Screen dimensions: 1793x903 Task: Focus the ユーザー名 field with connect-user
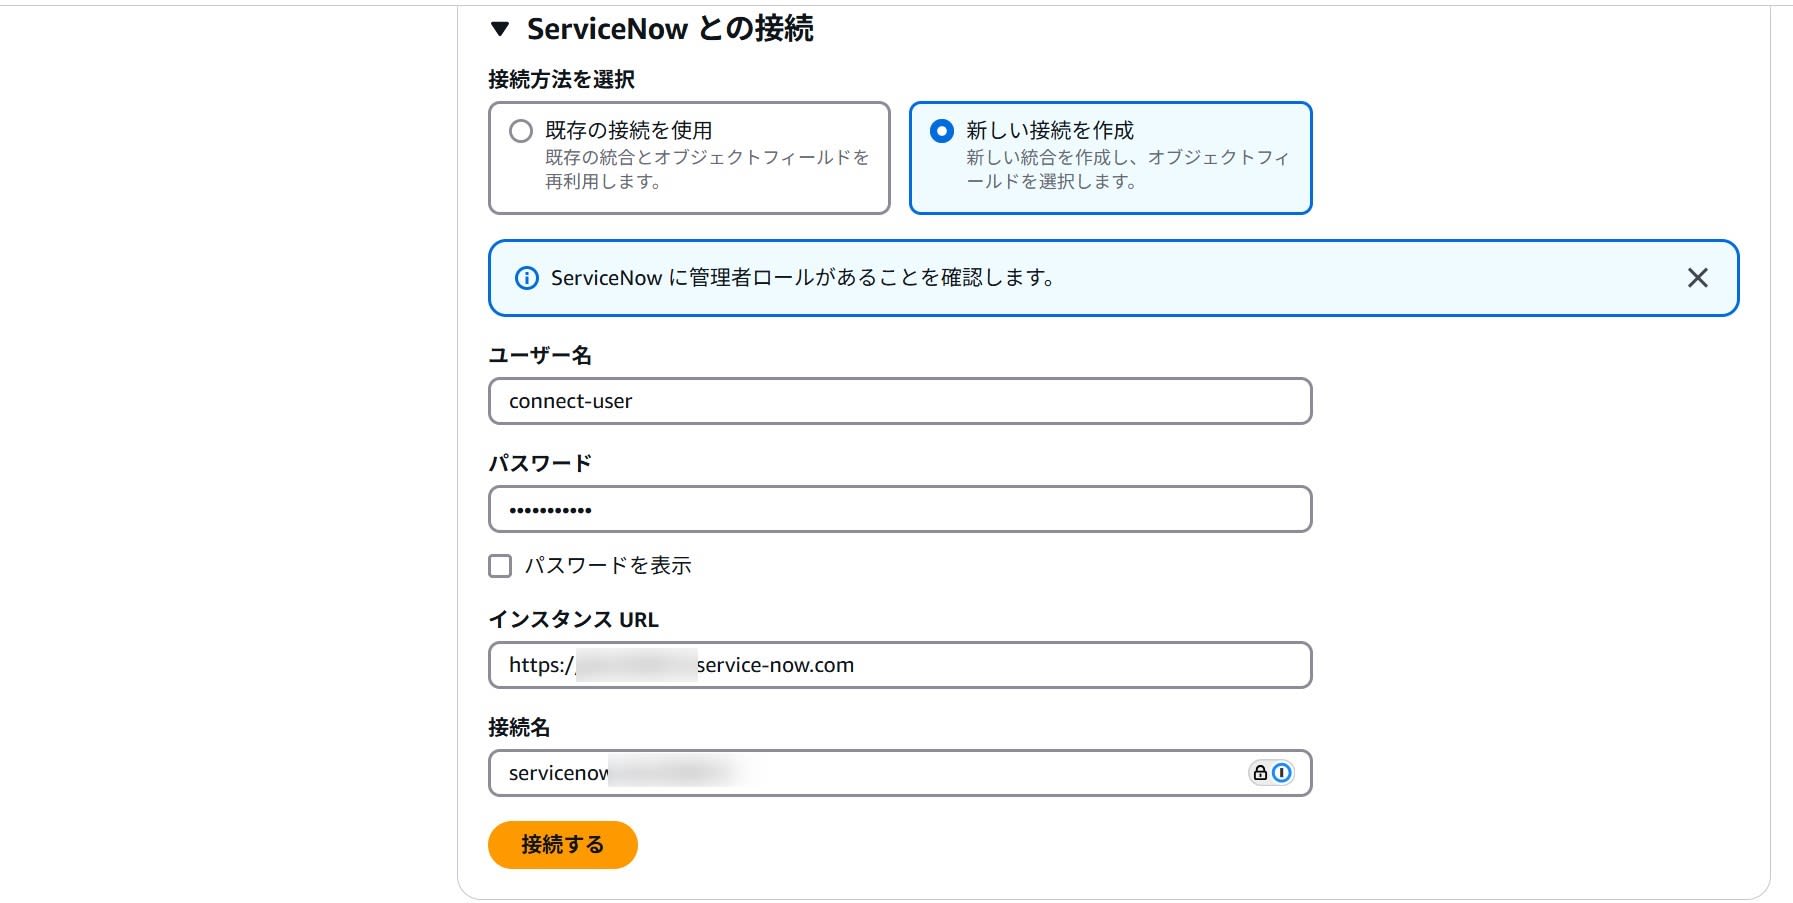coord(900,401)
